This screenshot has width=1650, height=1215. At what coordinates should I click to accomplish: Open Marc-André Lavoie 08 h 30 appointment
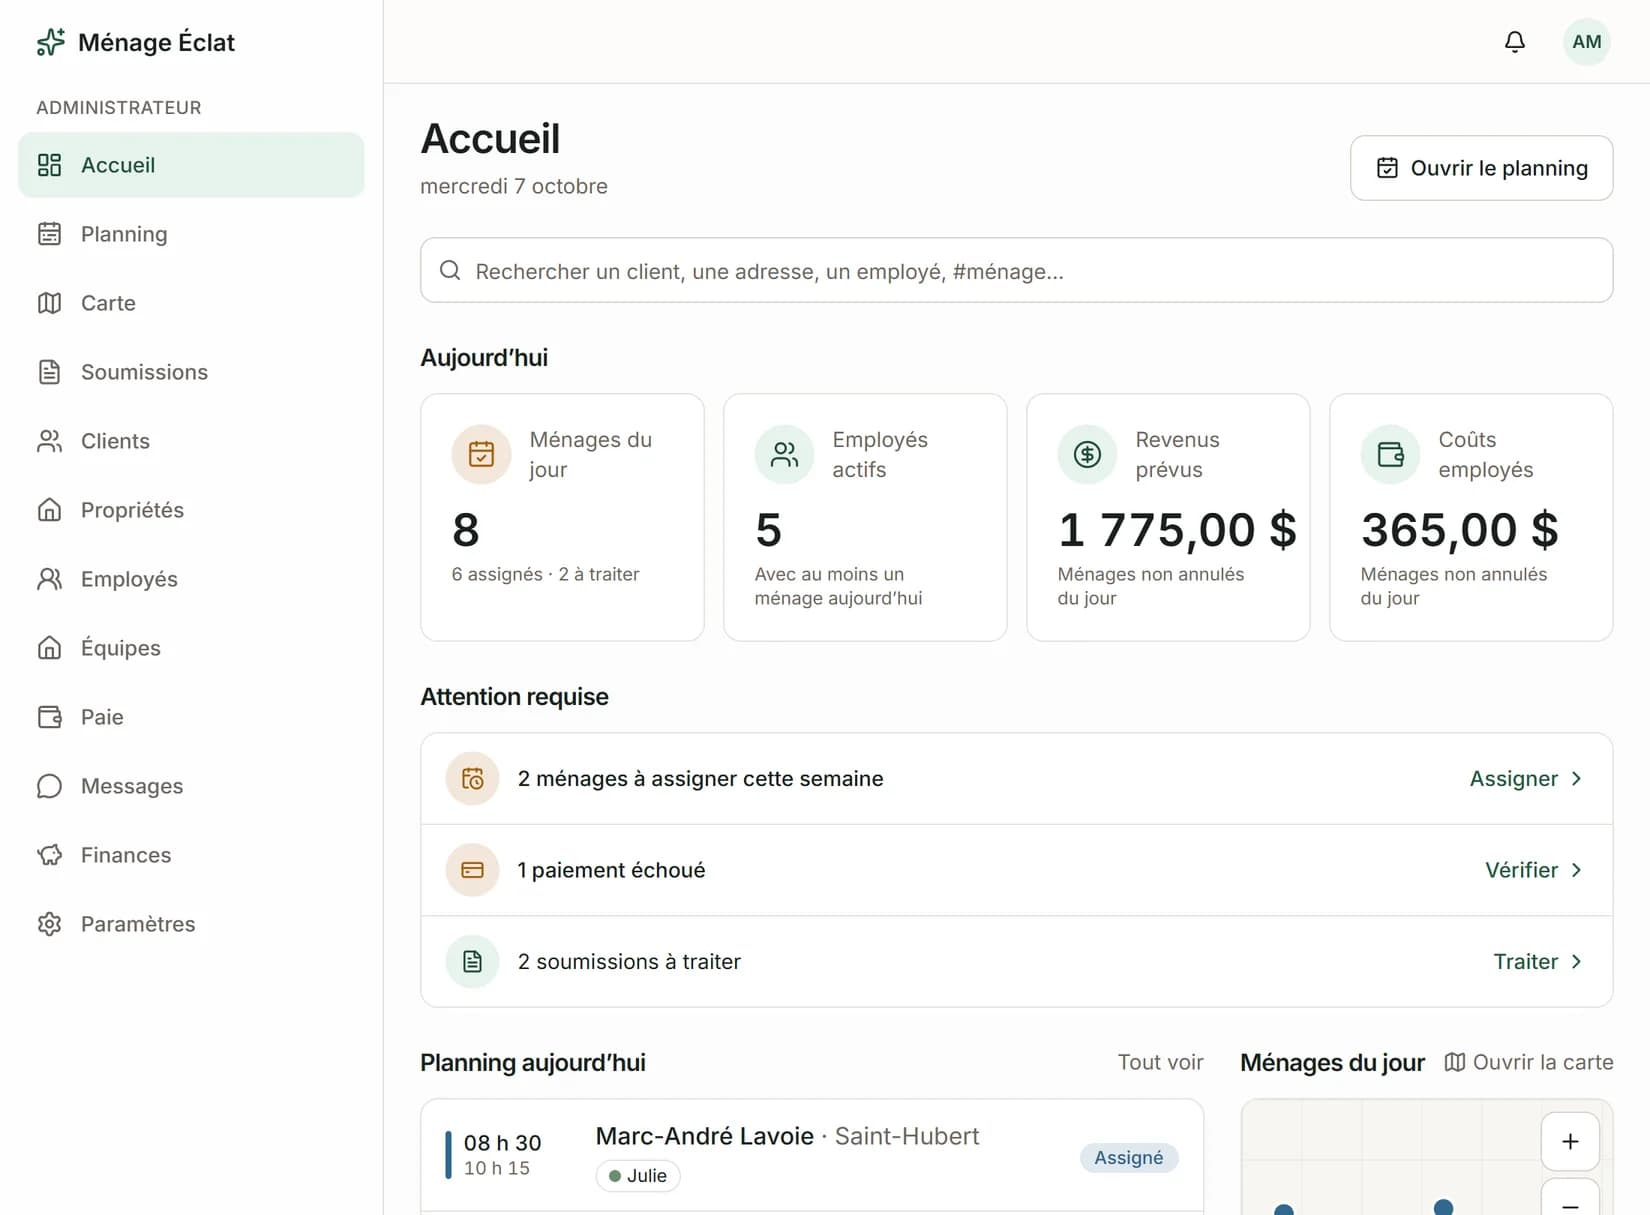(812, 1156)
